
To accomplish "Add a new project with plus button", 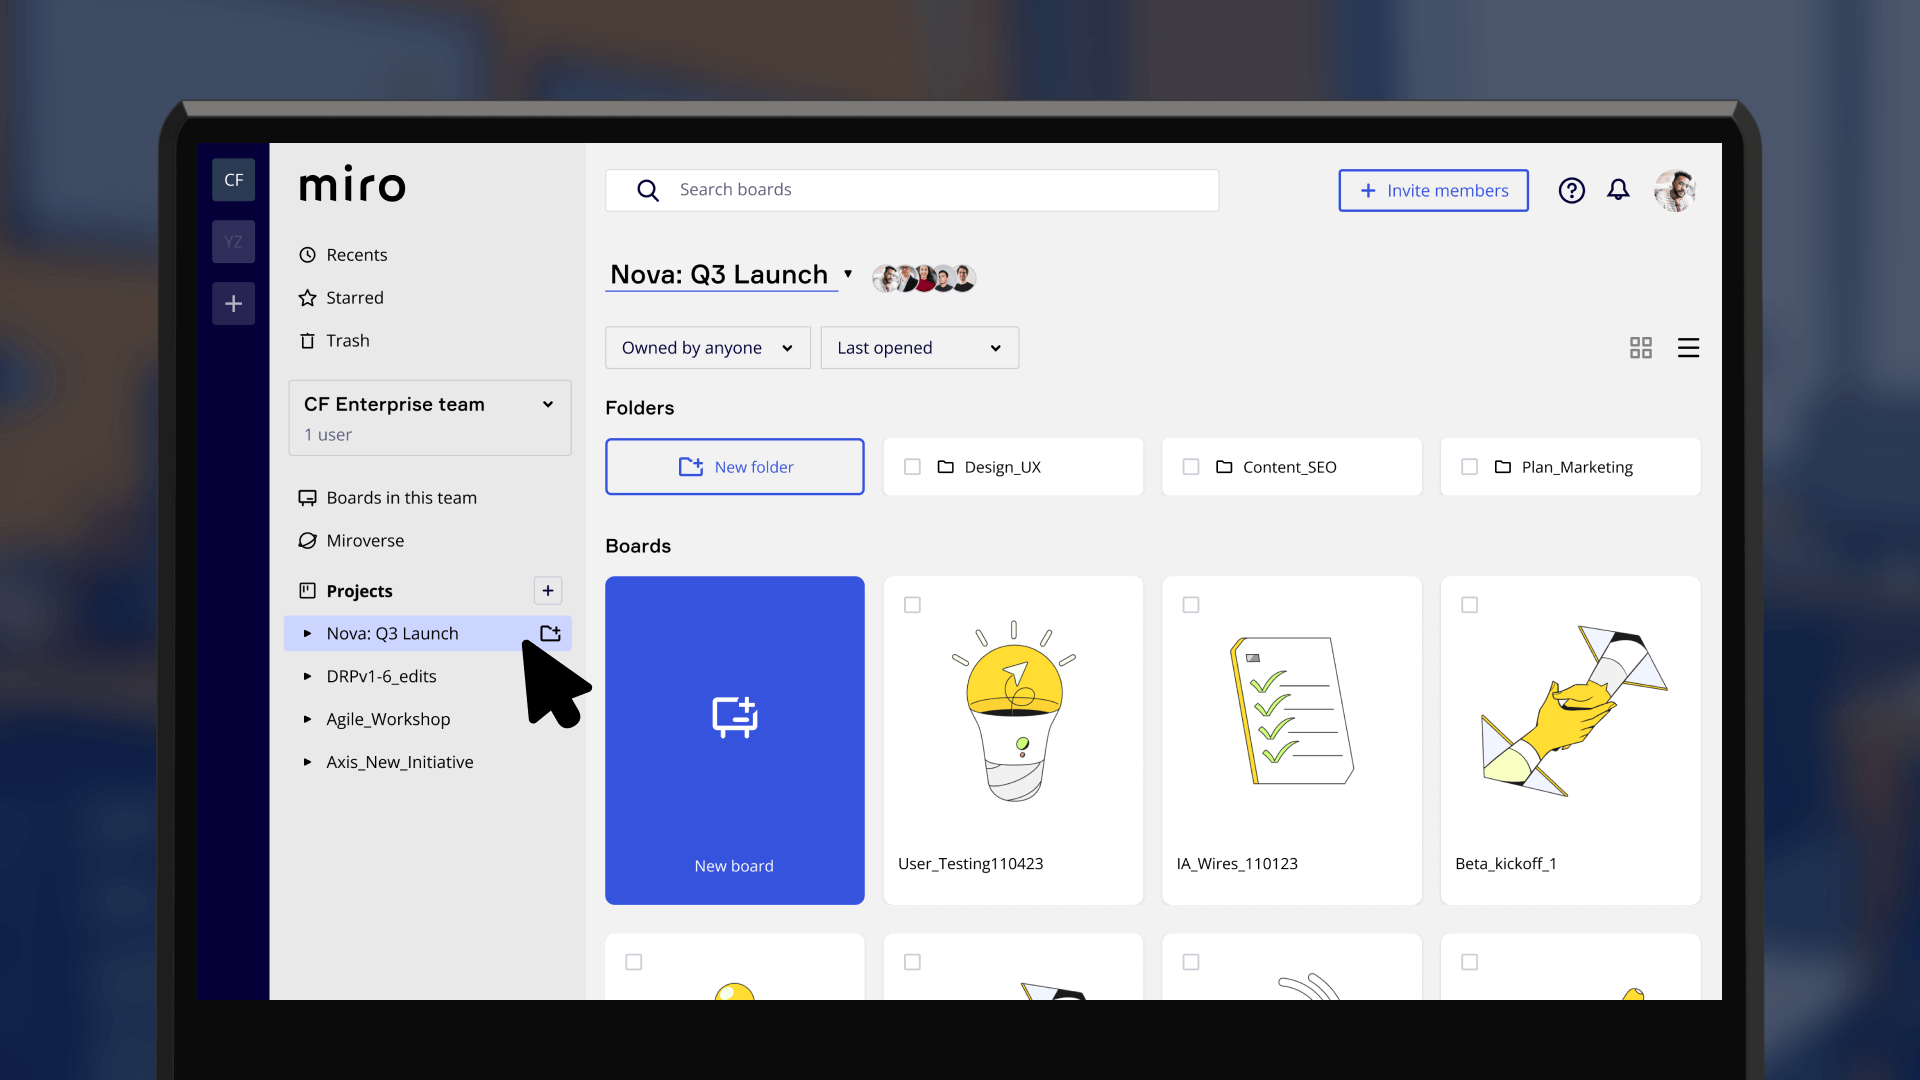I will pos(548,591).
